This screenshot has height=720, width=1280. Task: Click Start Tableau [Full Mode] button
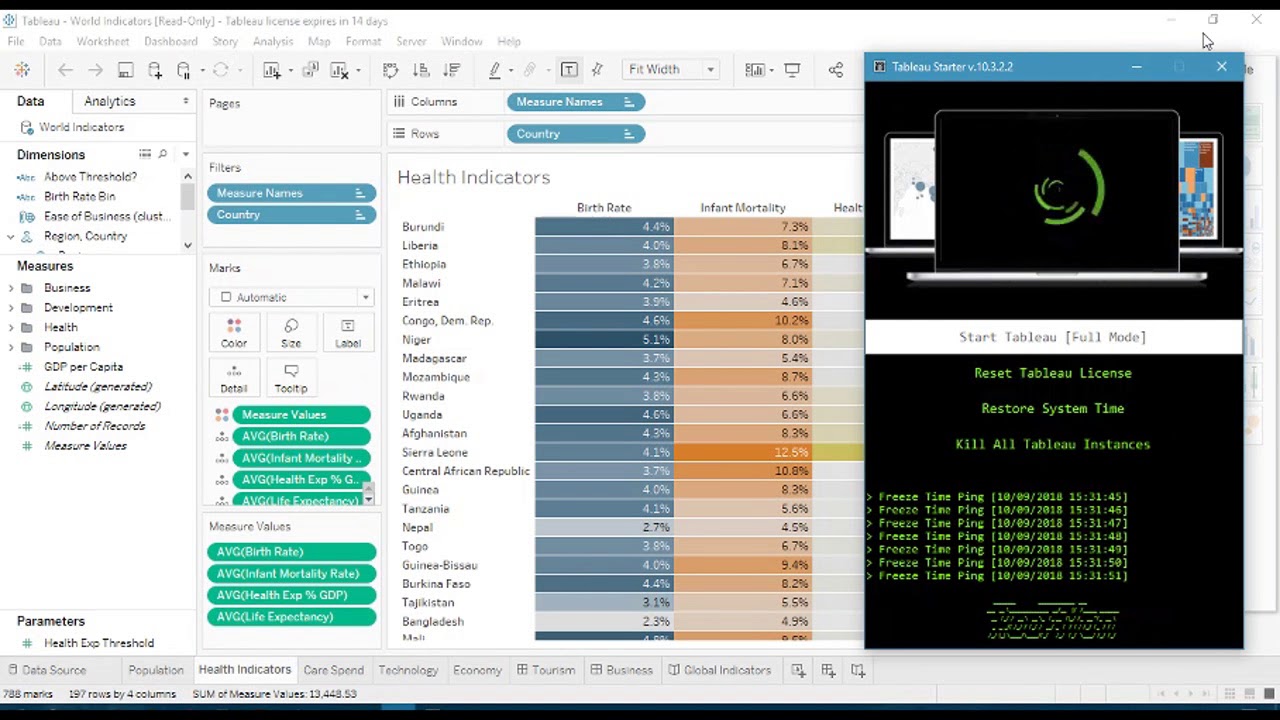(1053, 337)
